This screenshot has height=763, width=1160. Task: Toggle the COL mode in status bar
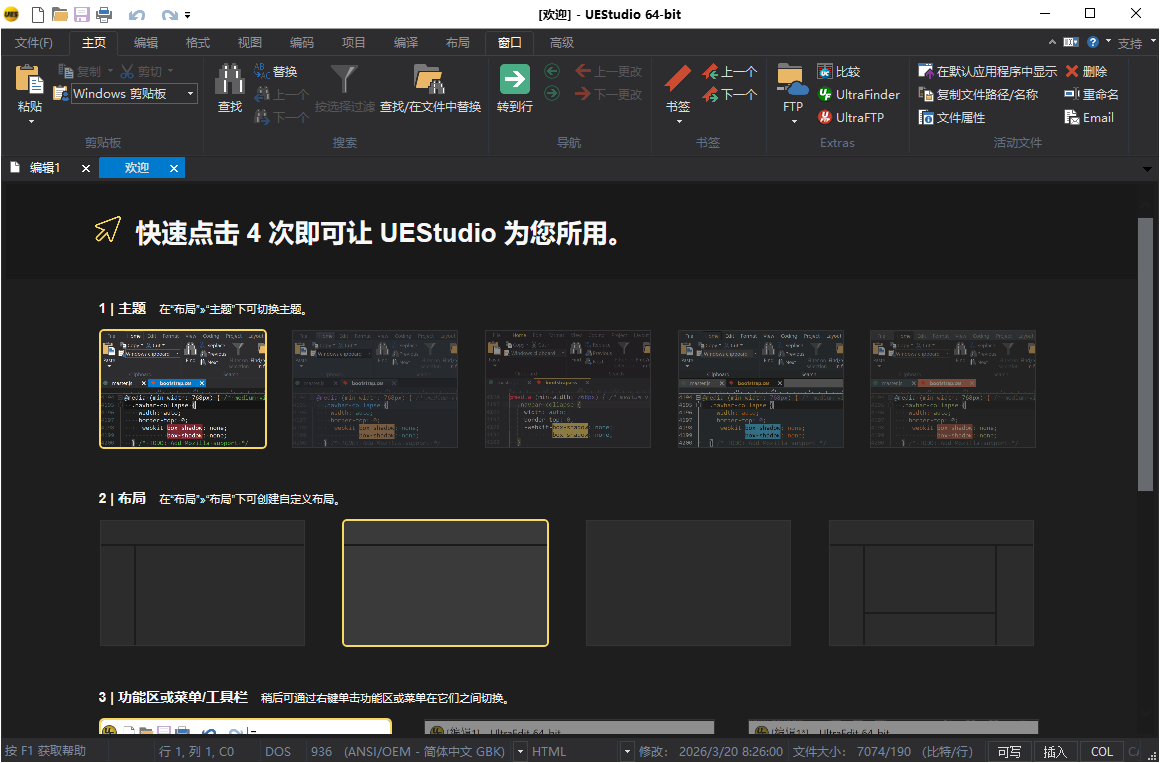click(x=1101, y=751)
